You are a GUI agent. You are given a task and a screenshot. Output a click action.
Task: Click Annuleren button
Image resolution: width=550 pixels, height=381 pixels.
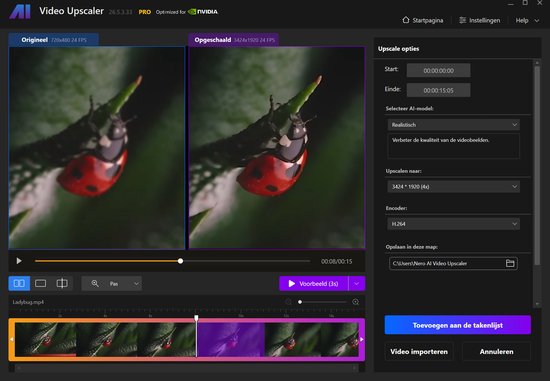pos(496,352)
